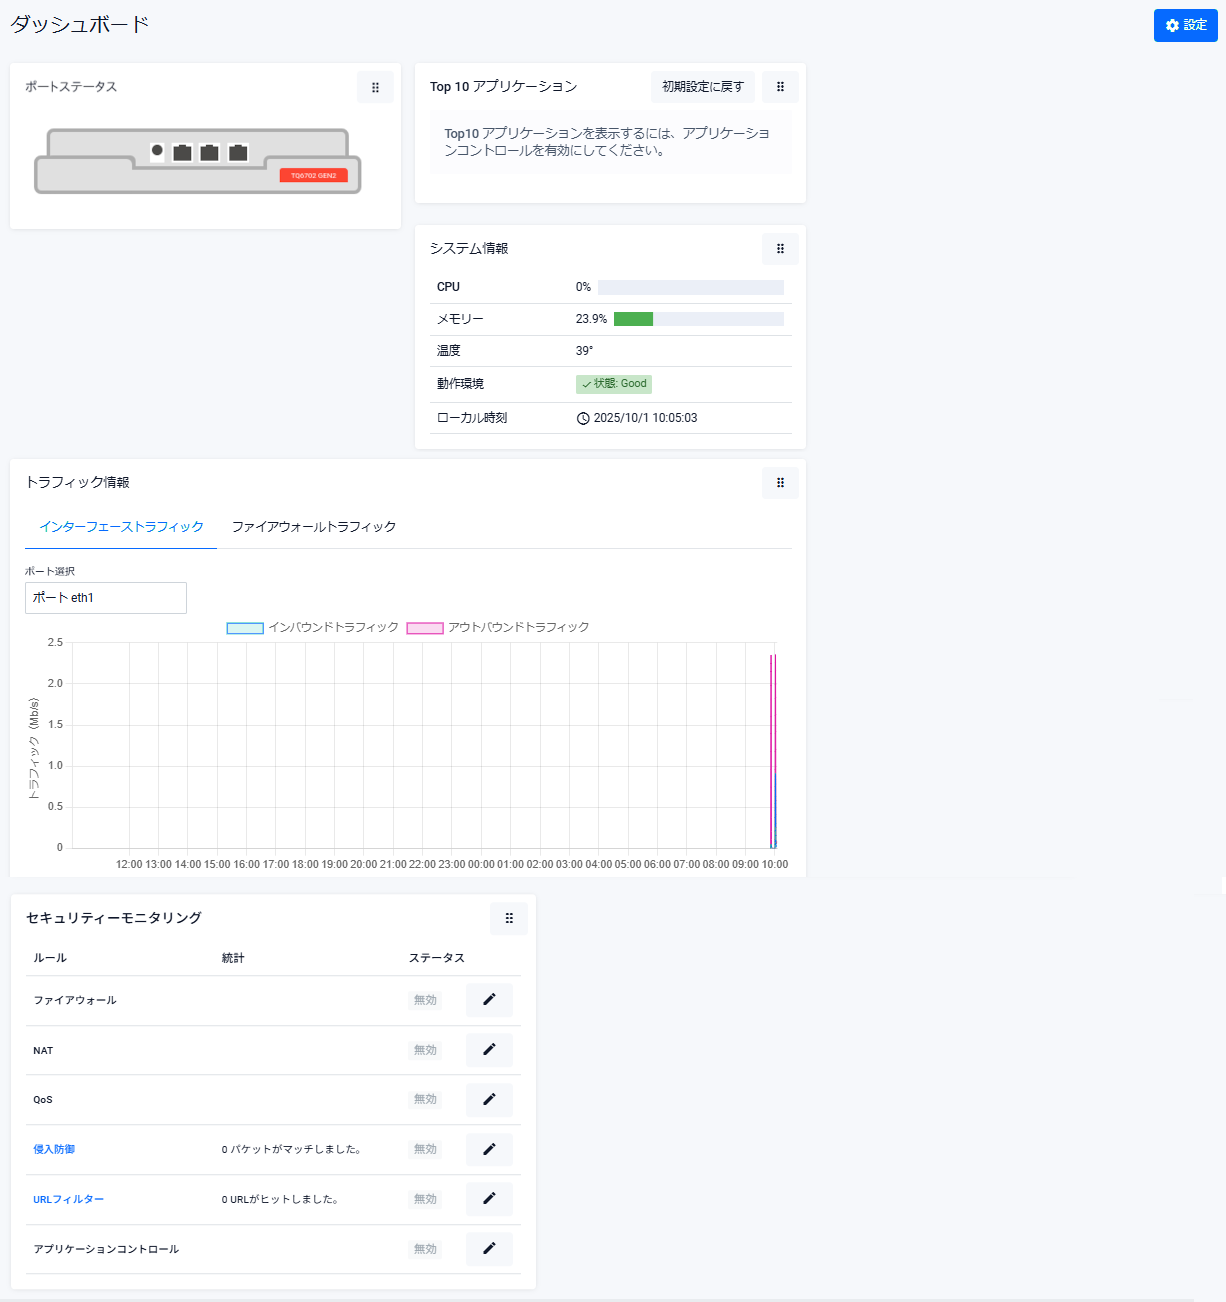Screen dimensions: 1226x1302
Task: Click the settings gear button
Action: pyautogui.click(x=1185, y=25)
